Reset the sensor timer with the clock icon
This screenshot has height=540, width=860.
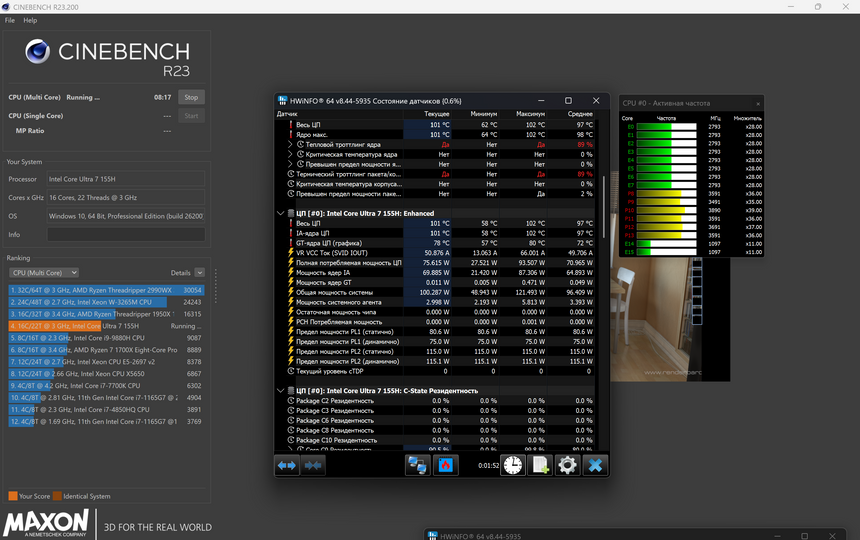pos(512,466)
